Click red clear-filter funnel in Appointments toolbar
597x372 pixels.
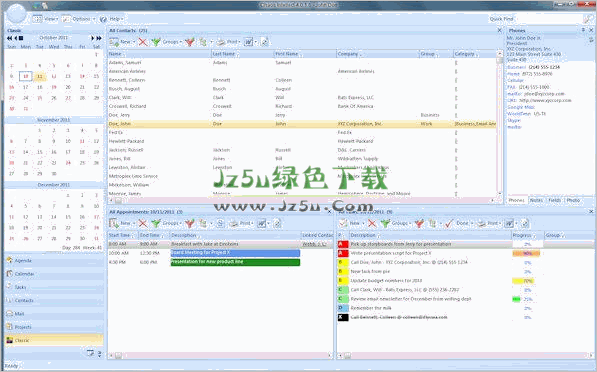pos(189,223)
